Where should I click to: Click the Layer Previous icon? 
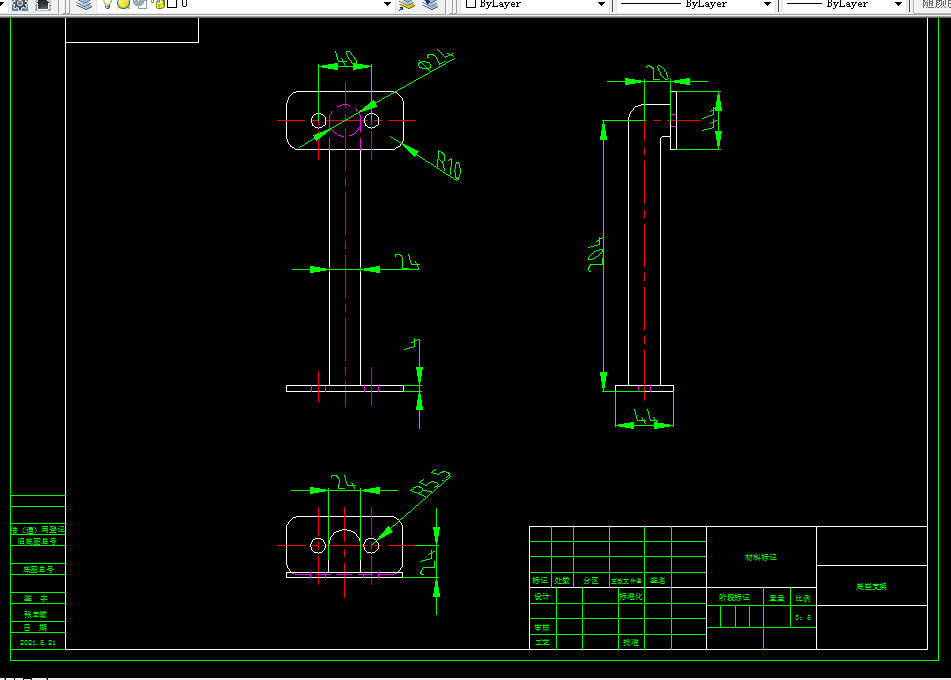(430, 5)
